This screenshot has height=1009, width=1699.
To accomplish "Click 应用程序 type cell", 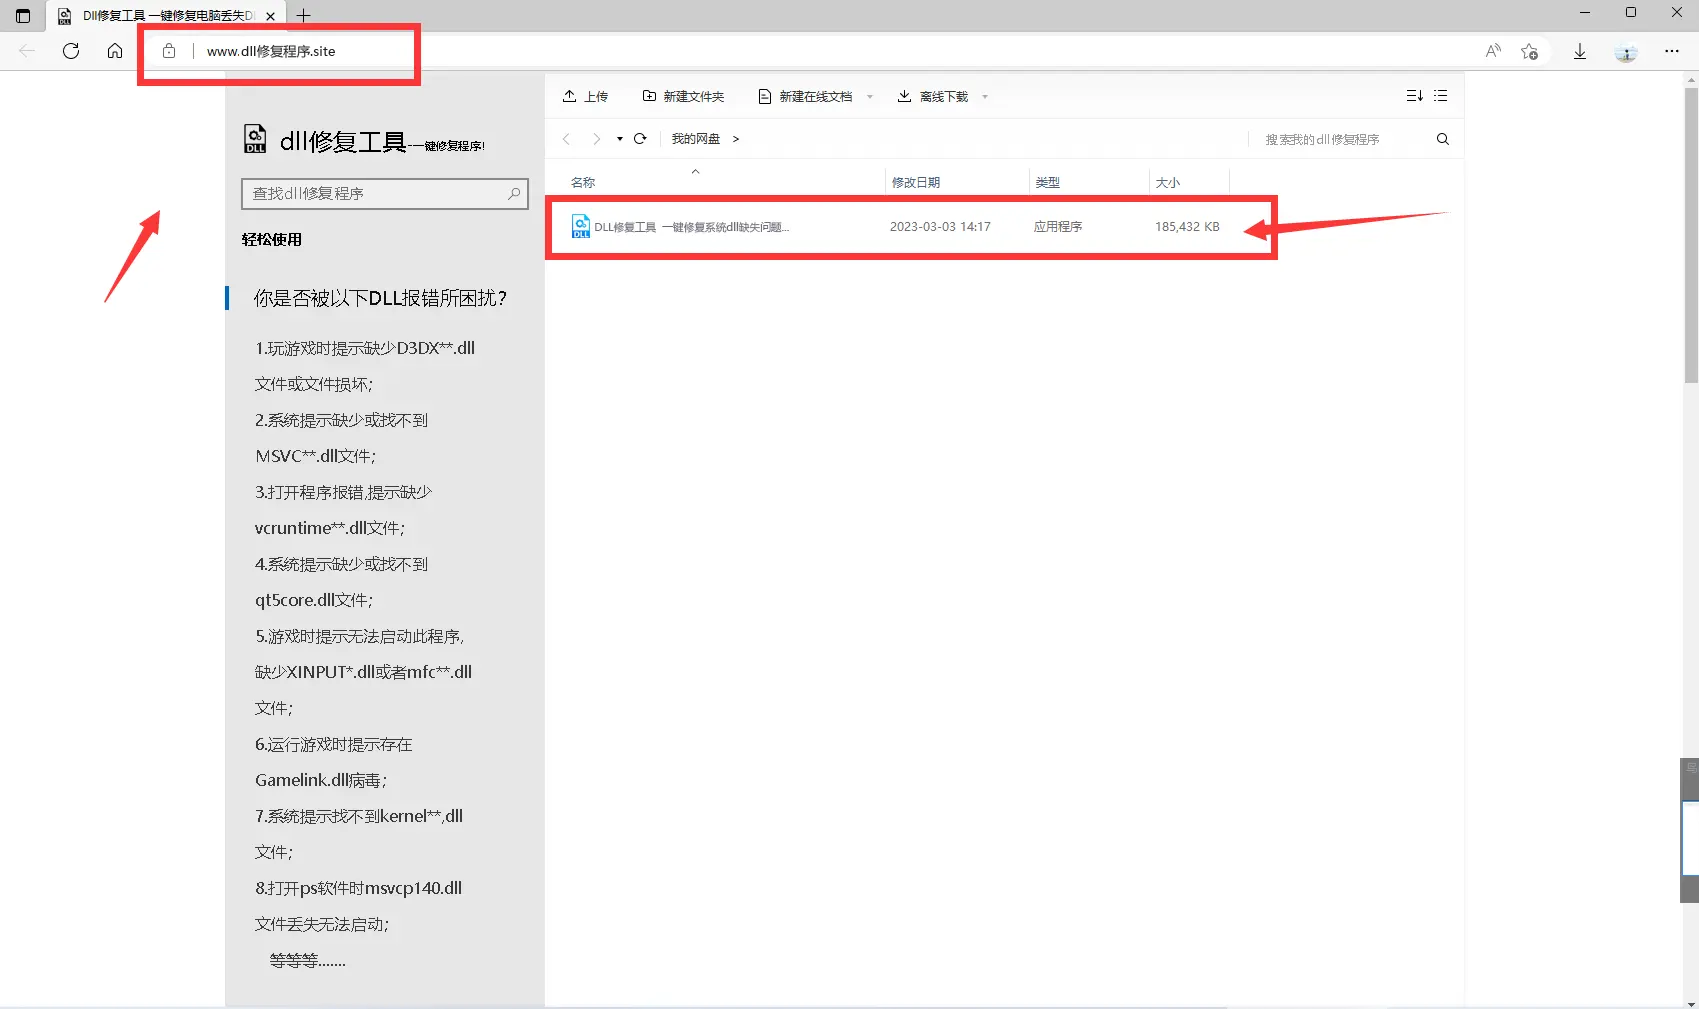I will tap(1058, 227).
